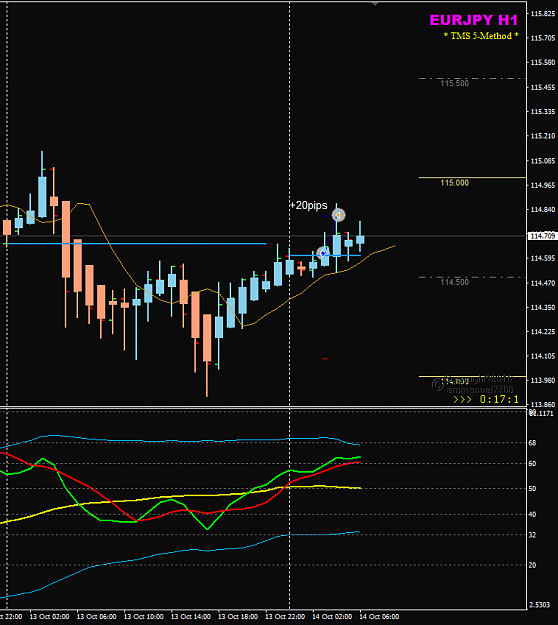Viewport: 558px width, 625px height.
Task: Click indicator level 20 on the scale
Action: [x=532, y=565]
